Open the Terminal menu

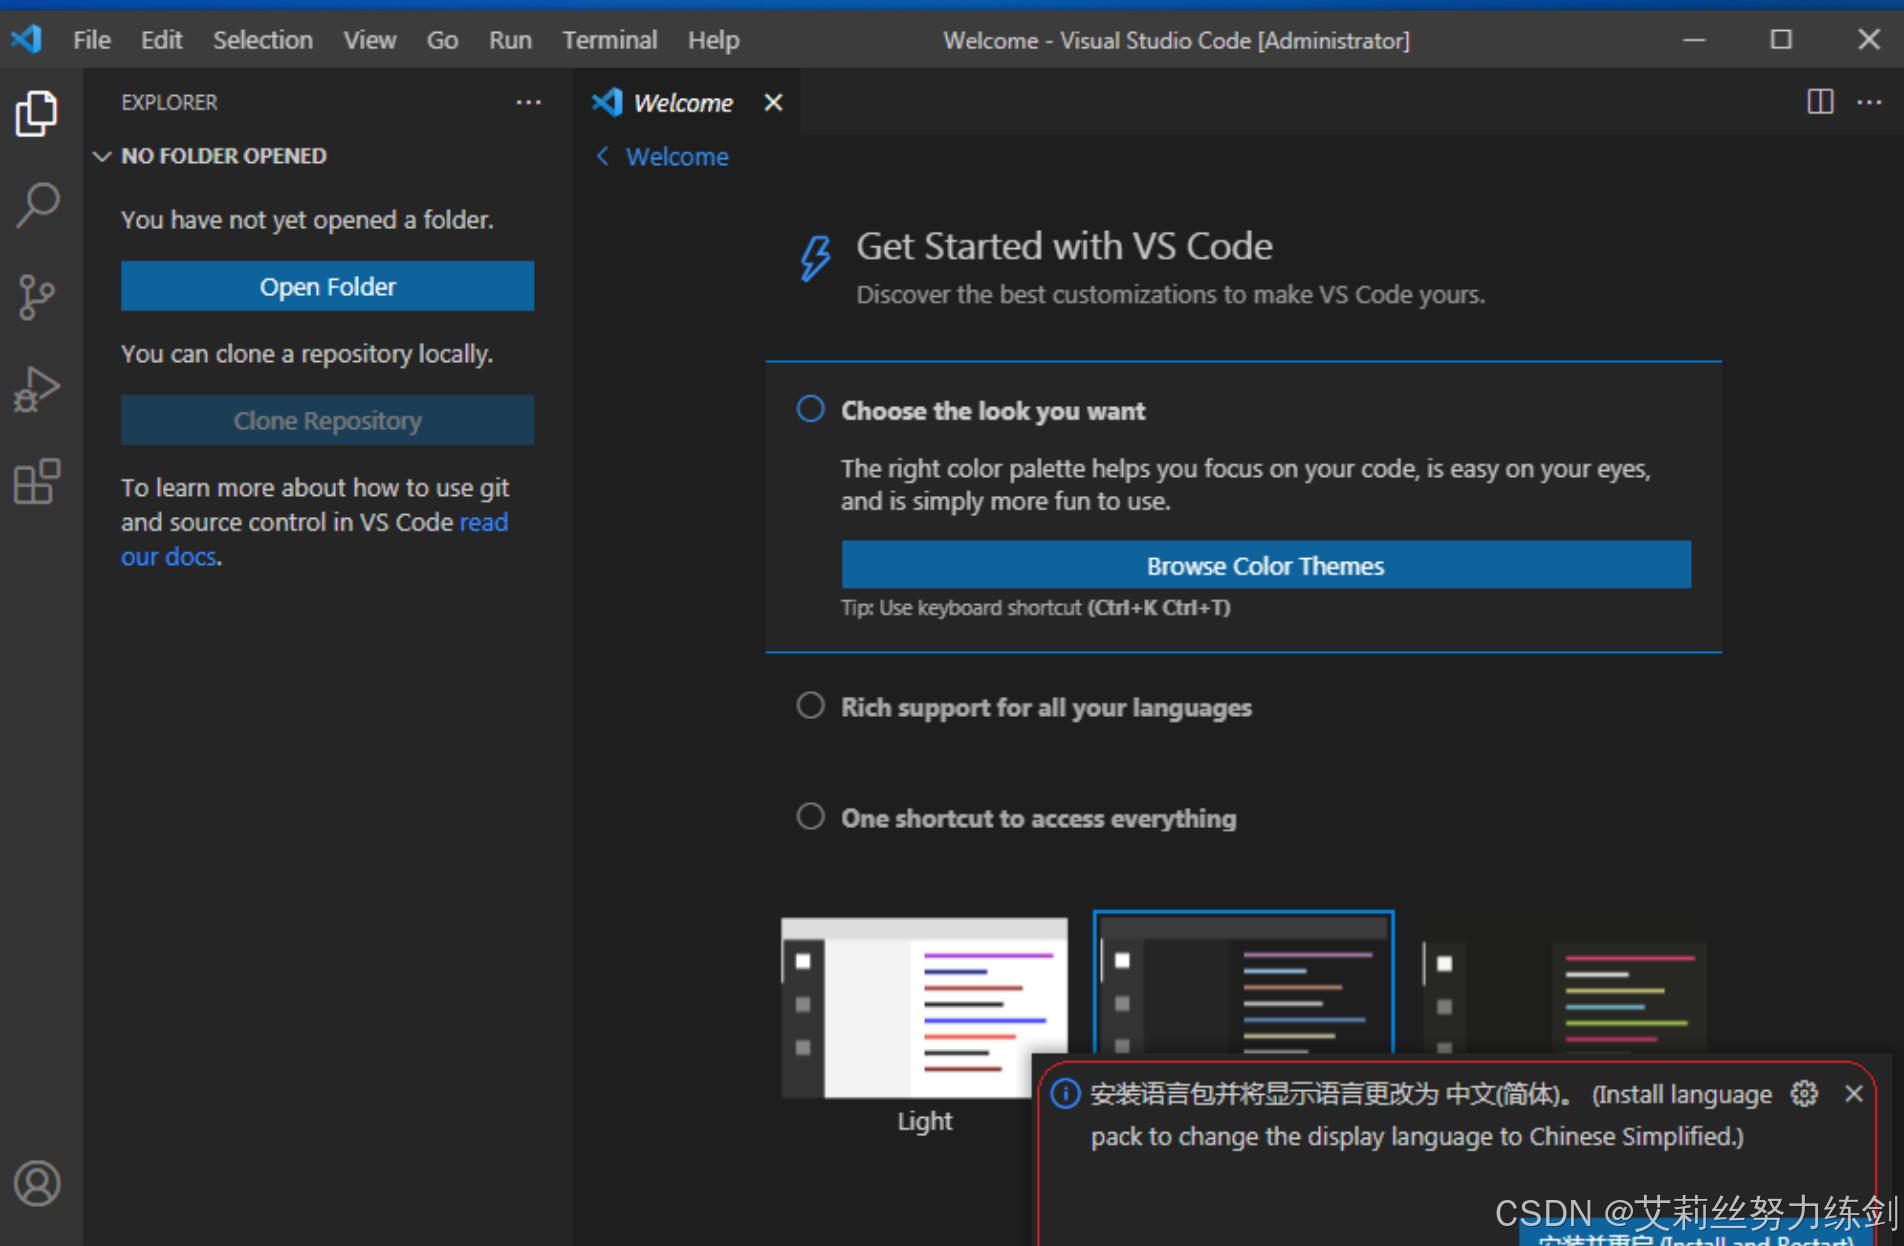click(x=610, y=40)
